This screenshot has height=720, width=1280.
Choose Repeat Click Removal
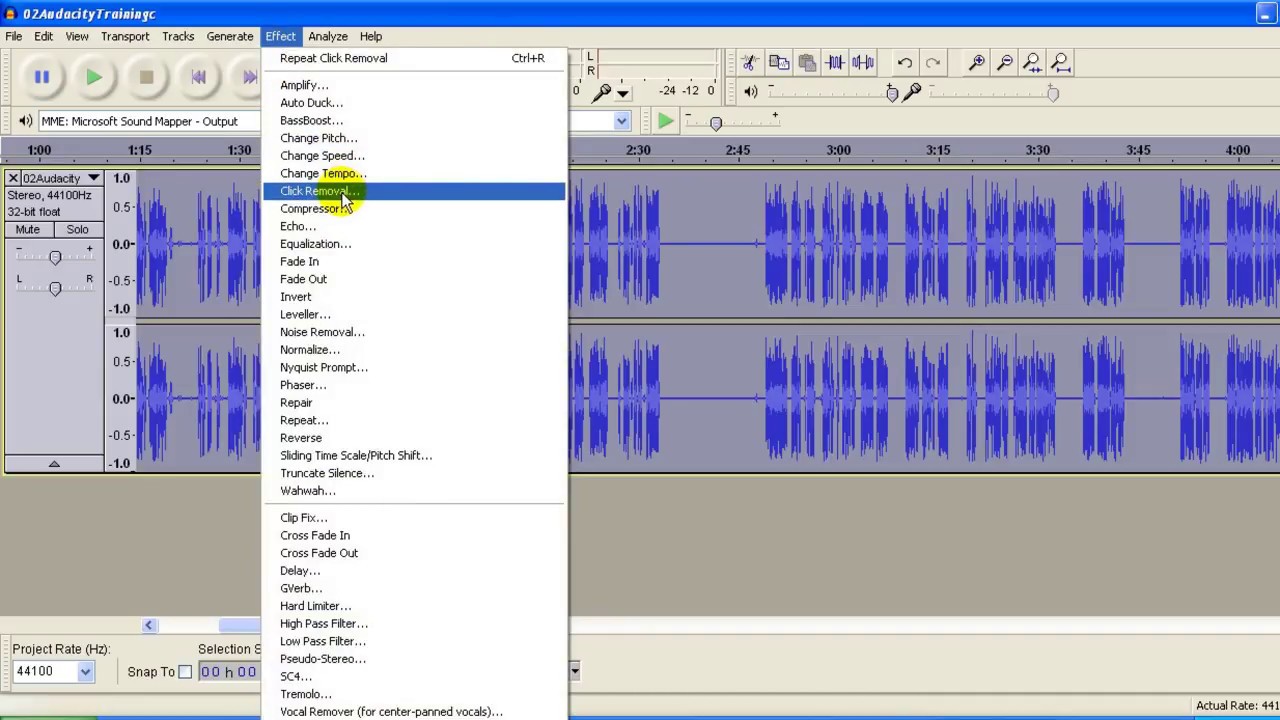[x=414, y=58]
